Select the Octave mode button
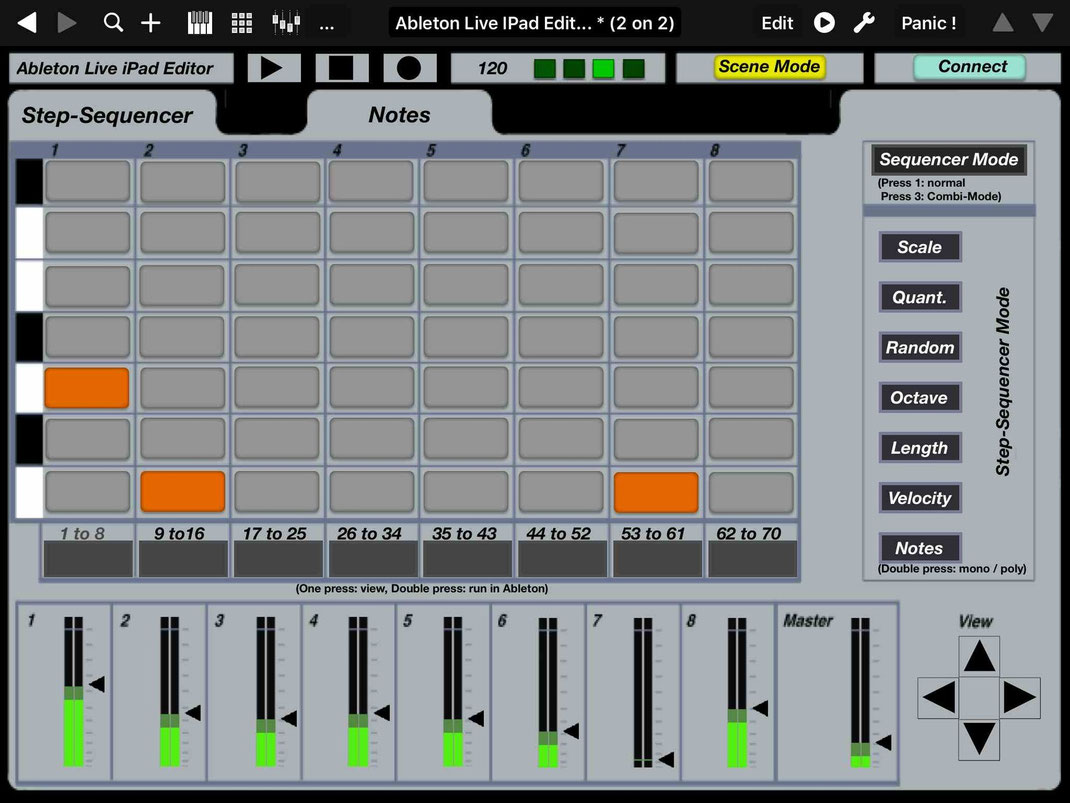Screen dimensions: 1070x803 coord(920,398)
